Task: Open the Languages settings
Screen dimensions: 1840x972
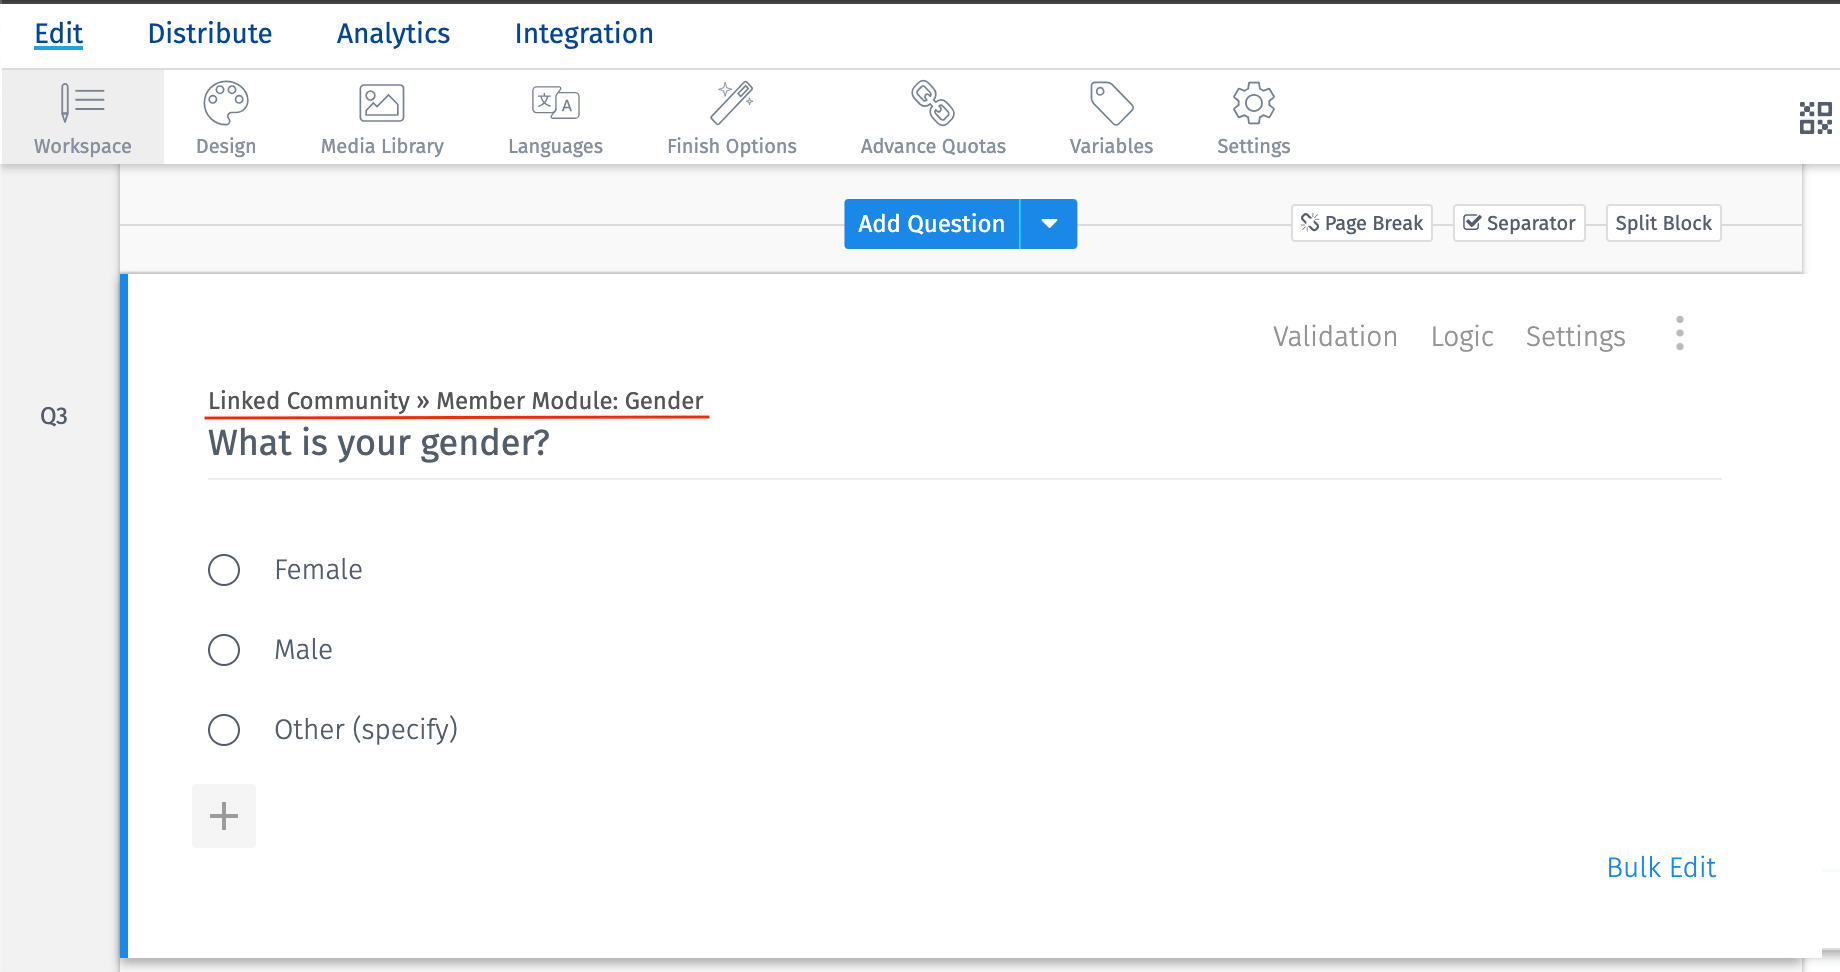Action: click(x=555, y=115)
